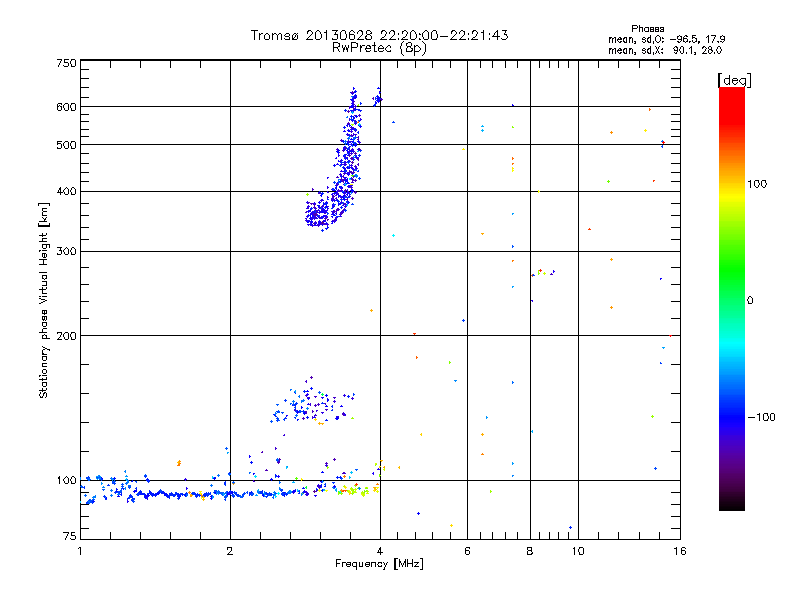Image resolution: width=800 pixels, height=600 pixels.
Task: Click the x-axis tick label '2'
Action: coord(230,551)
